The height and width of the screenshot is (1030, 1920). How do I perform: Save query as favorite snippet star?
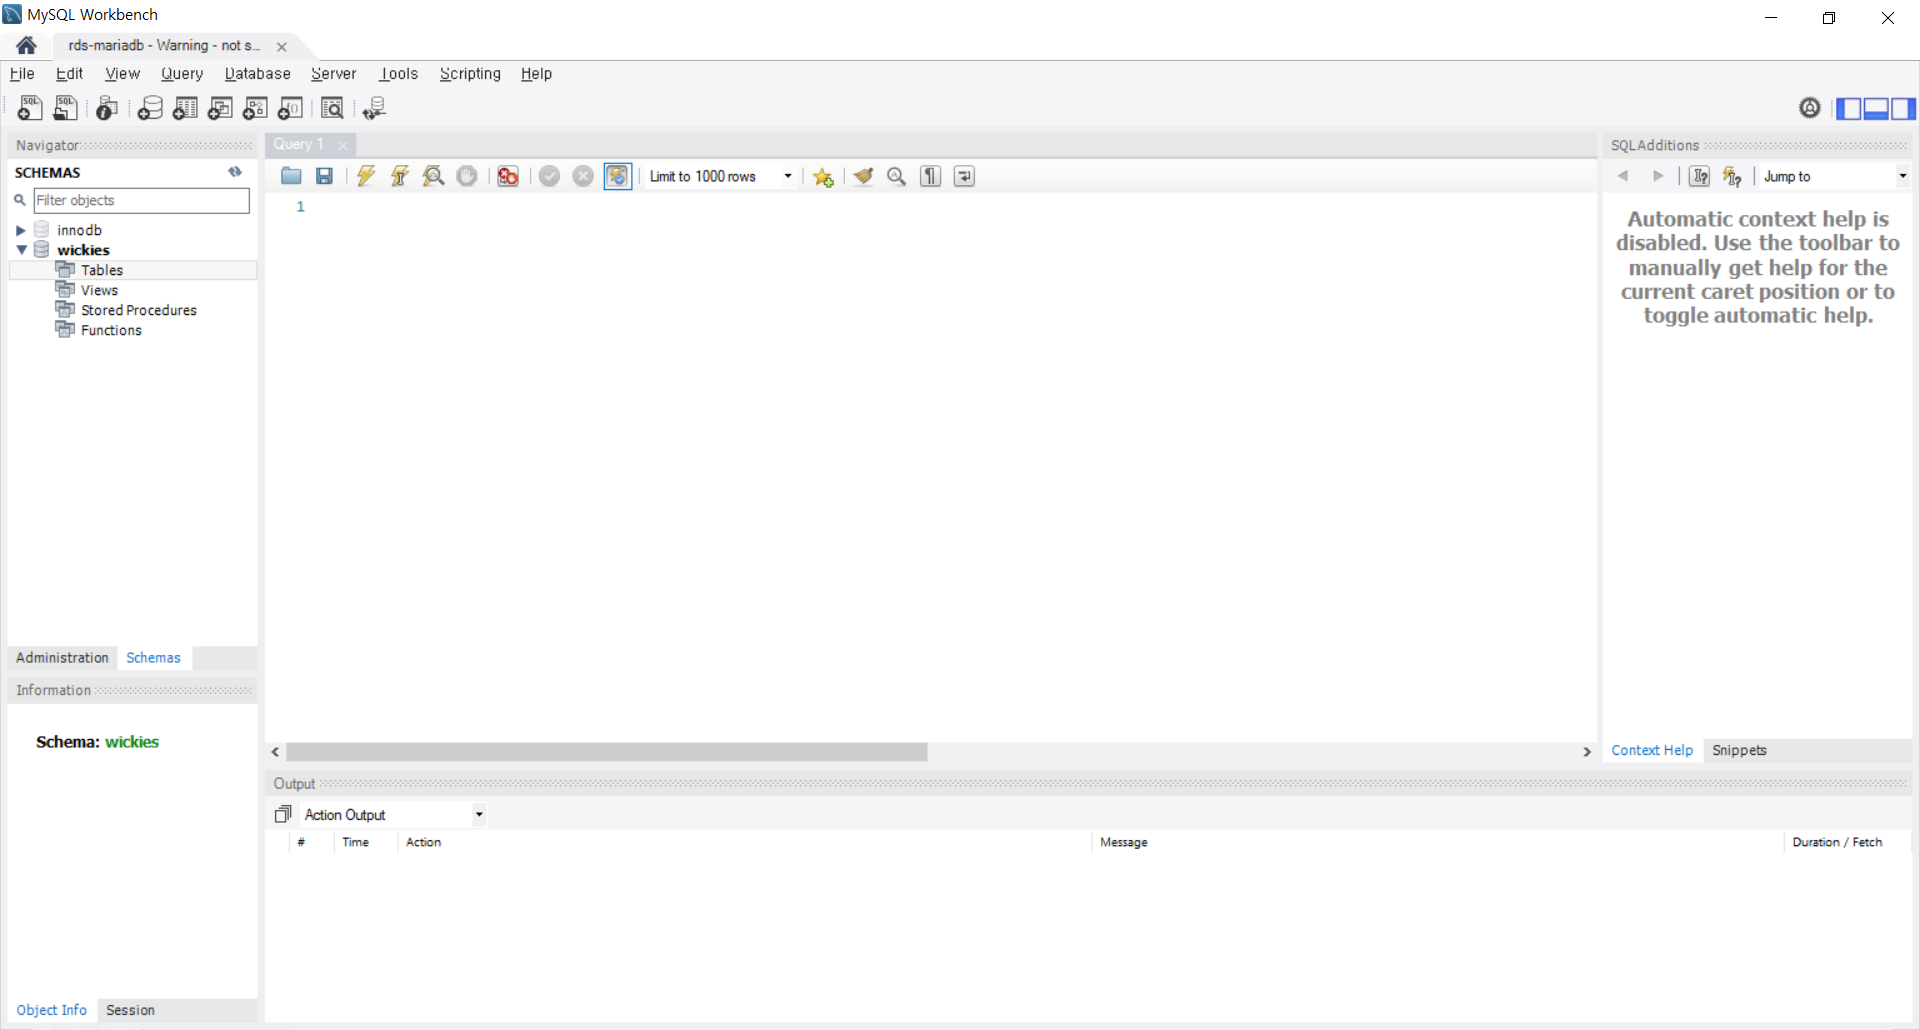tap(823, 177)
